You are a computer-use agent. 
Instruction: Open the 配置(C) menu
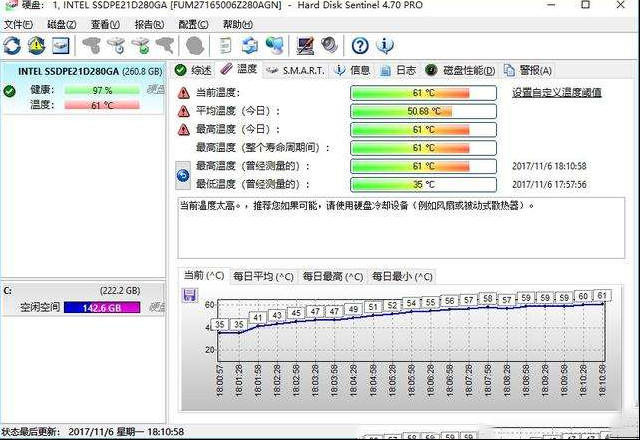pyautogui.click(x=193, y=24)
